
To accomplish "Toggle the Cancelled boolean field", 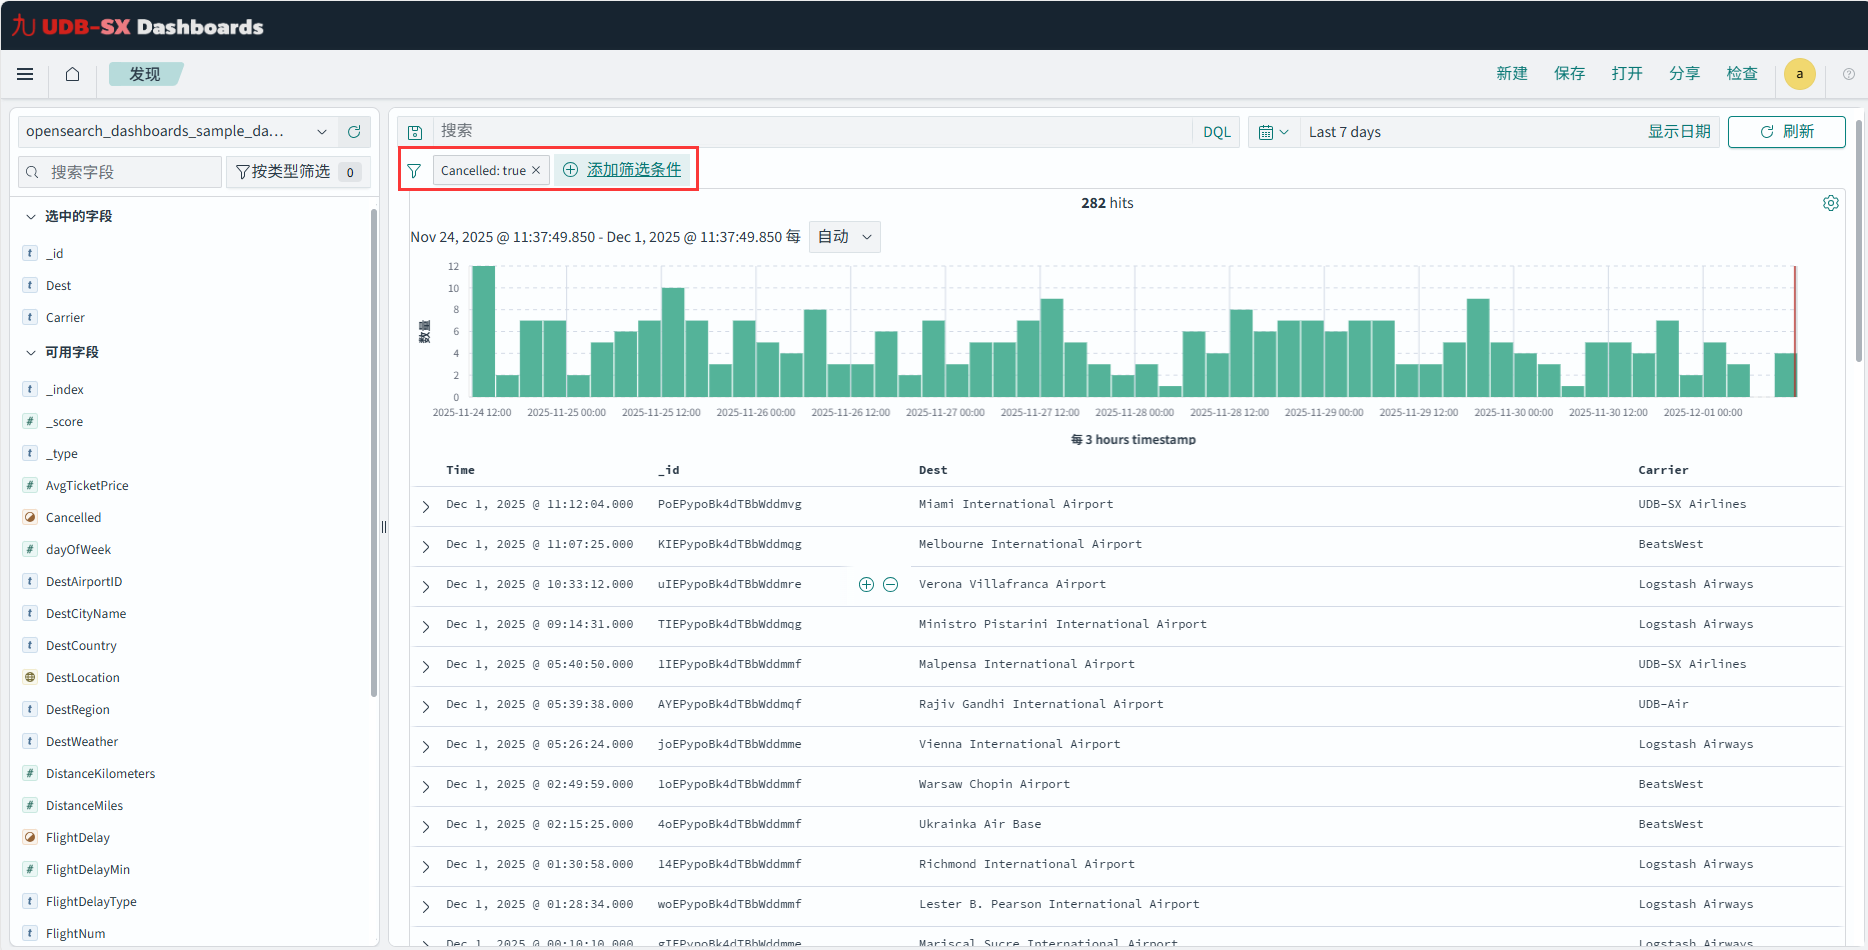I will pyautogui.click(x=73, y=518).
